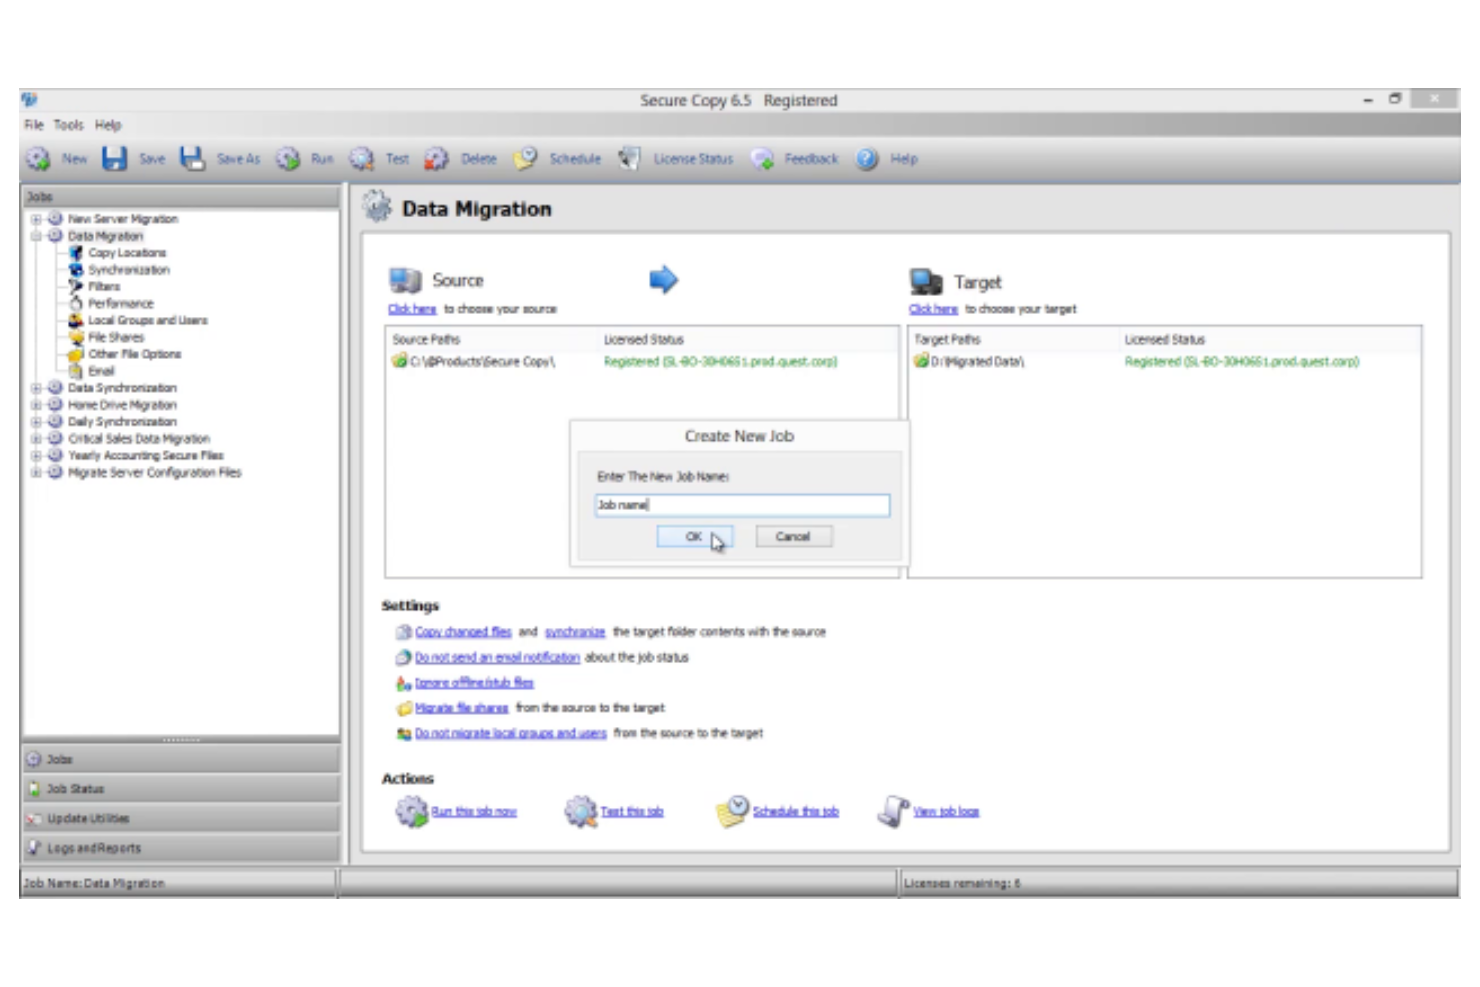Click the gear icon beside Test this job
This screenshot has width=1480, height=987.
tap(580, 811)
